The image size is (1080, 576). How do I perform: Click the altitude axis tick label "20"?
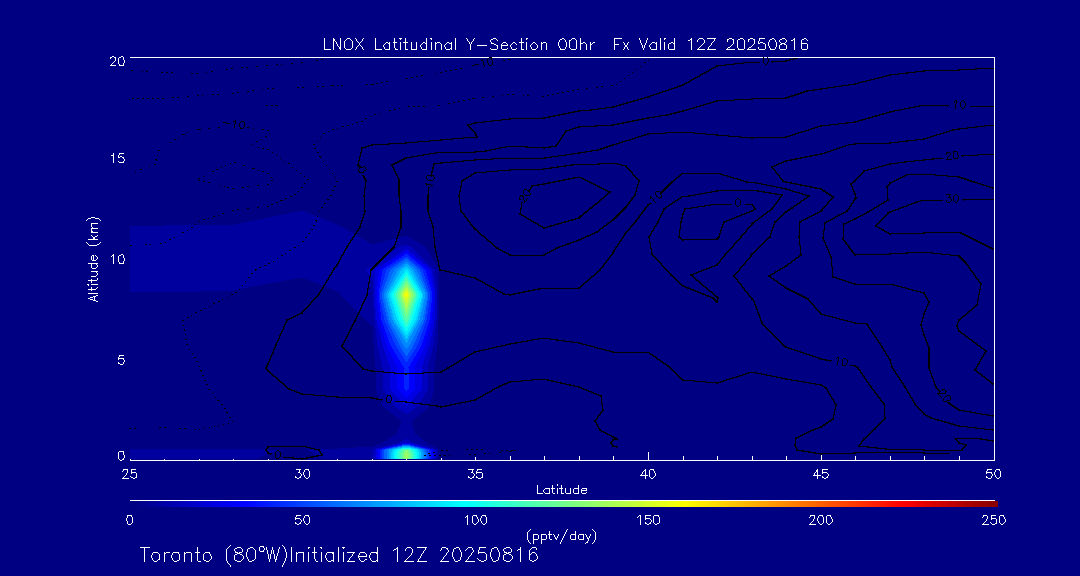click(x=118, y=60)
